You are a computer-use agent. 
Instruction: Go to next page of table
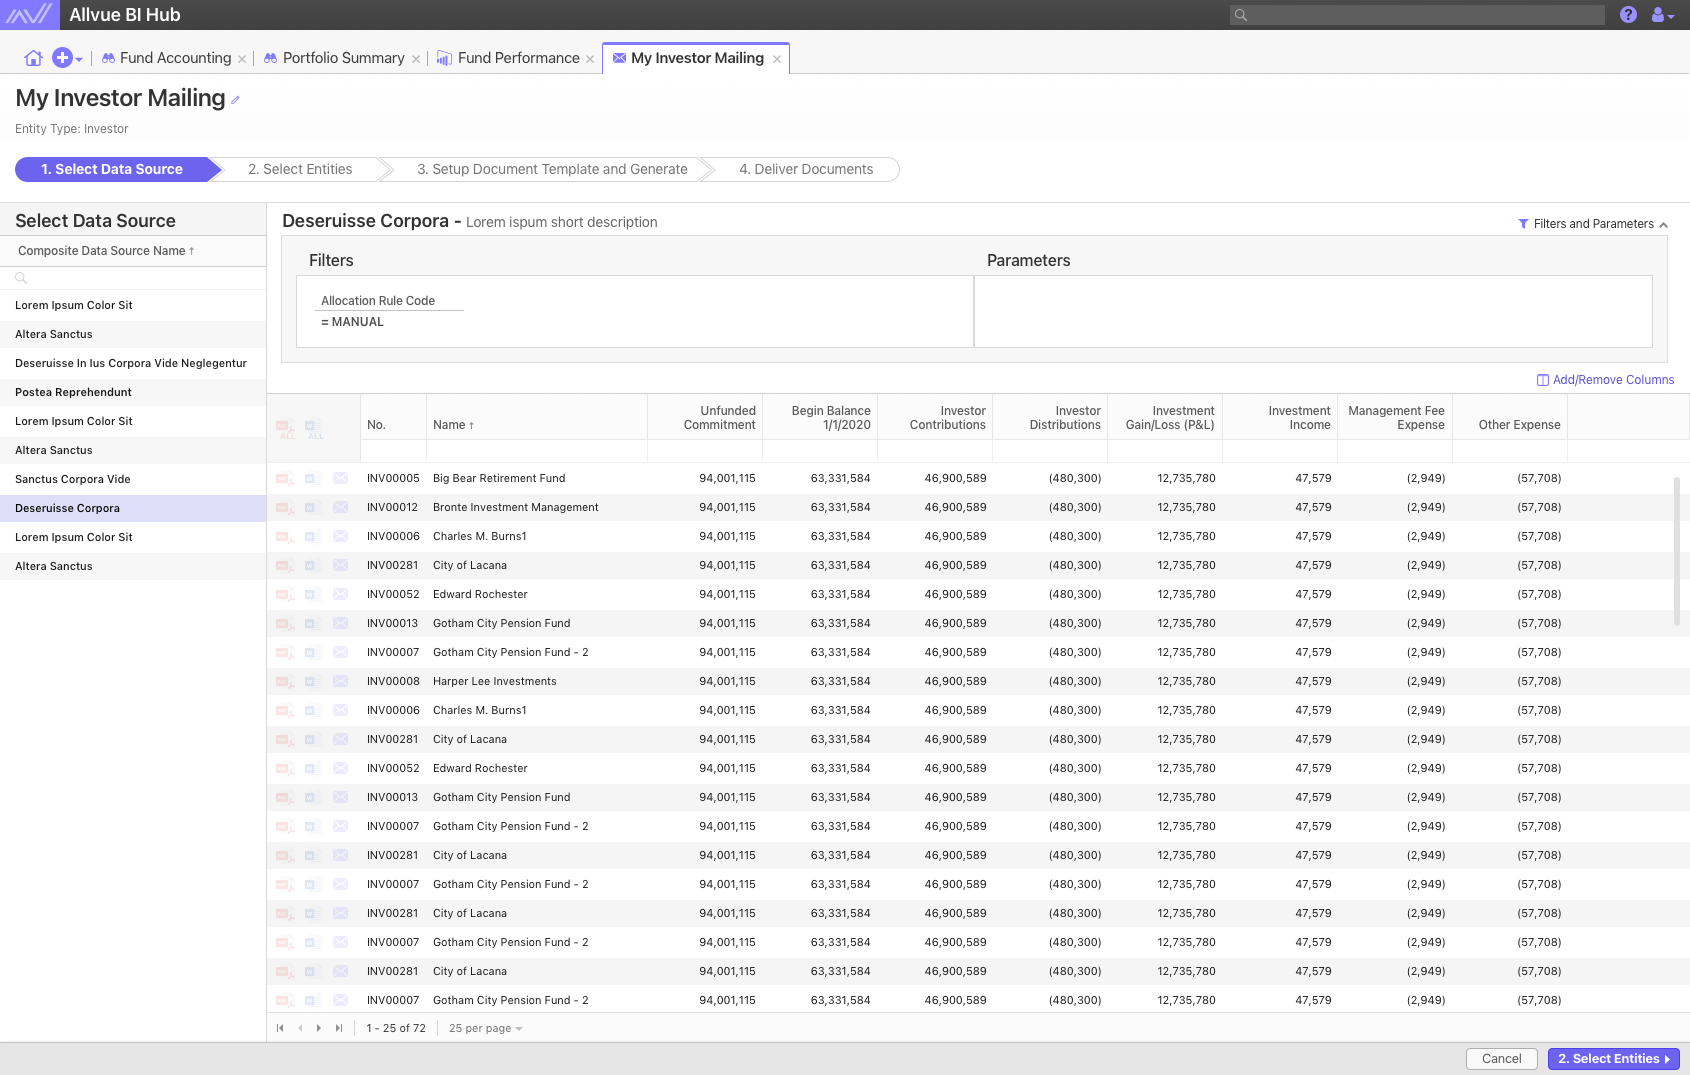[319, 1028]
